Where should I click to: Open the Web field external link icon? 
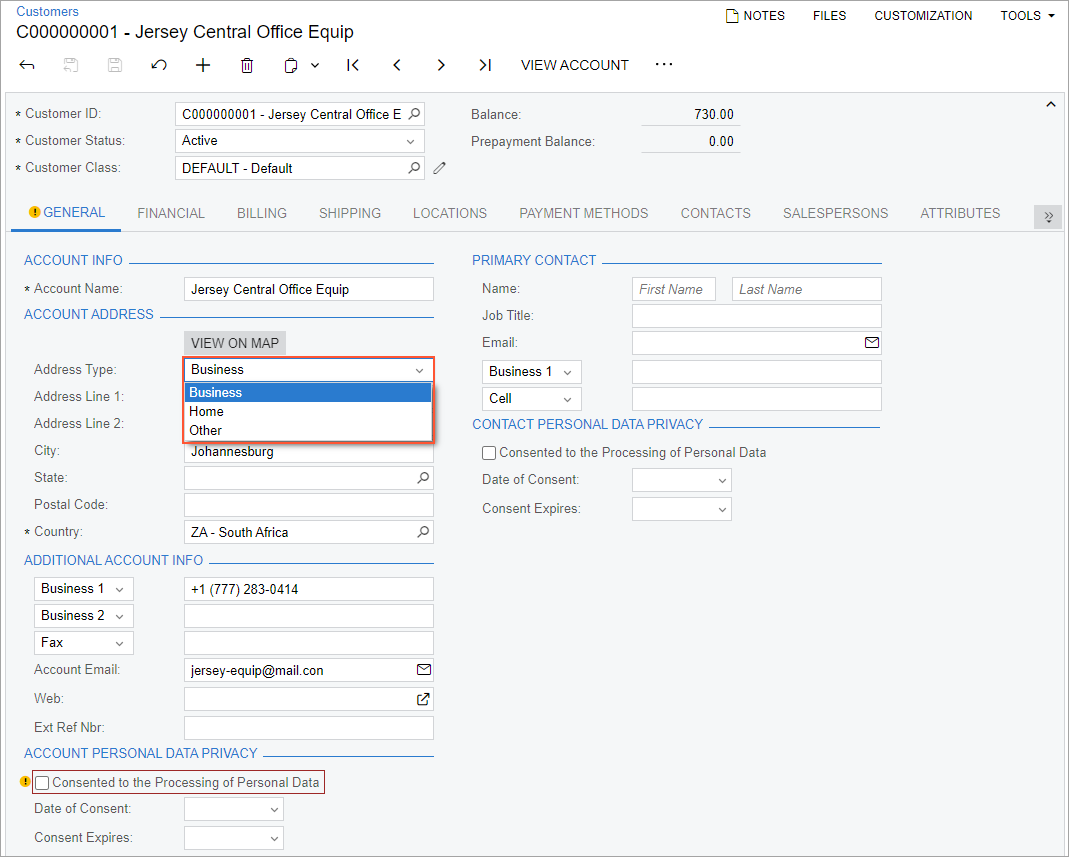click(423, 699)
